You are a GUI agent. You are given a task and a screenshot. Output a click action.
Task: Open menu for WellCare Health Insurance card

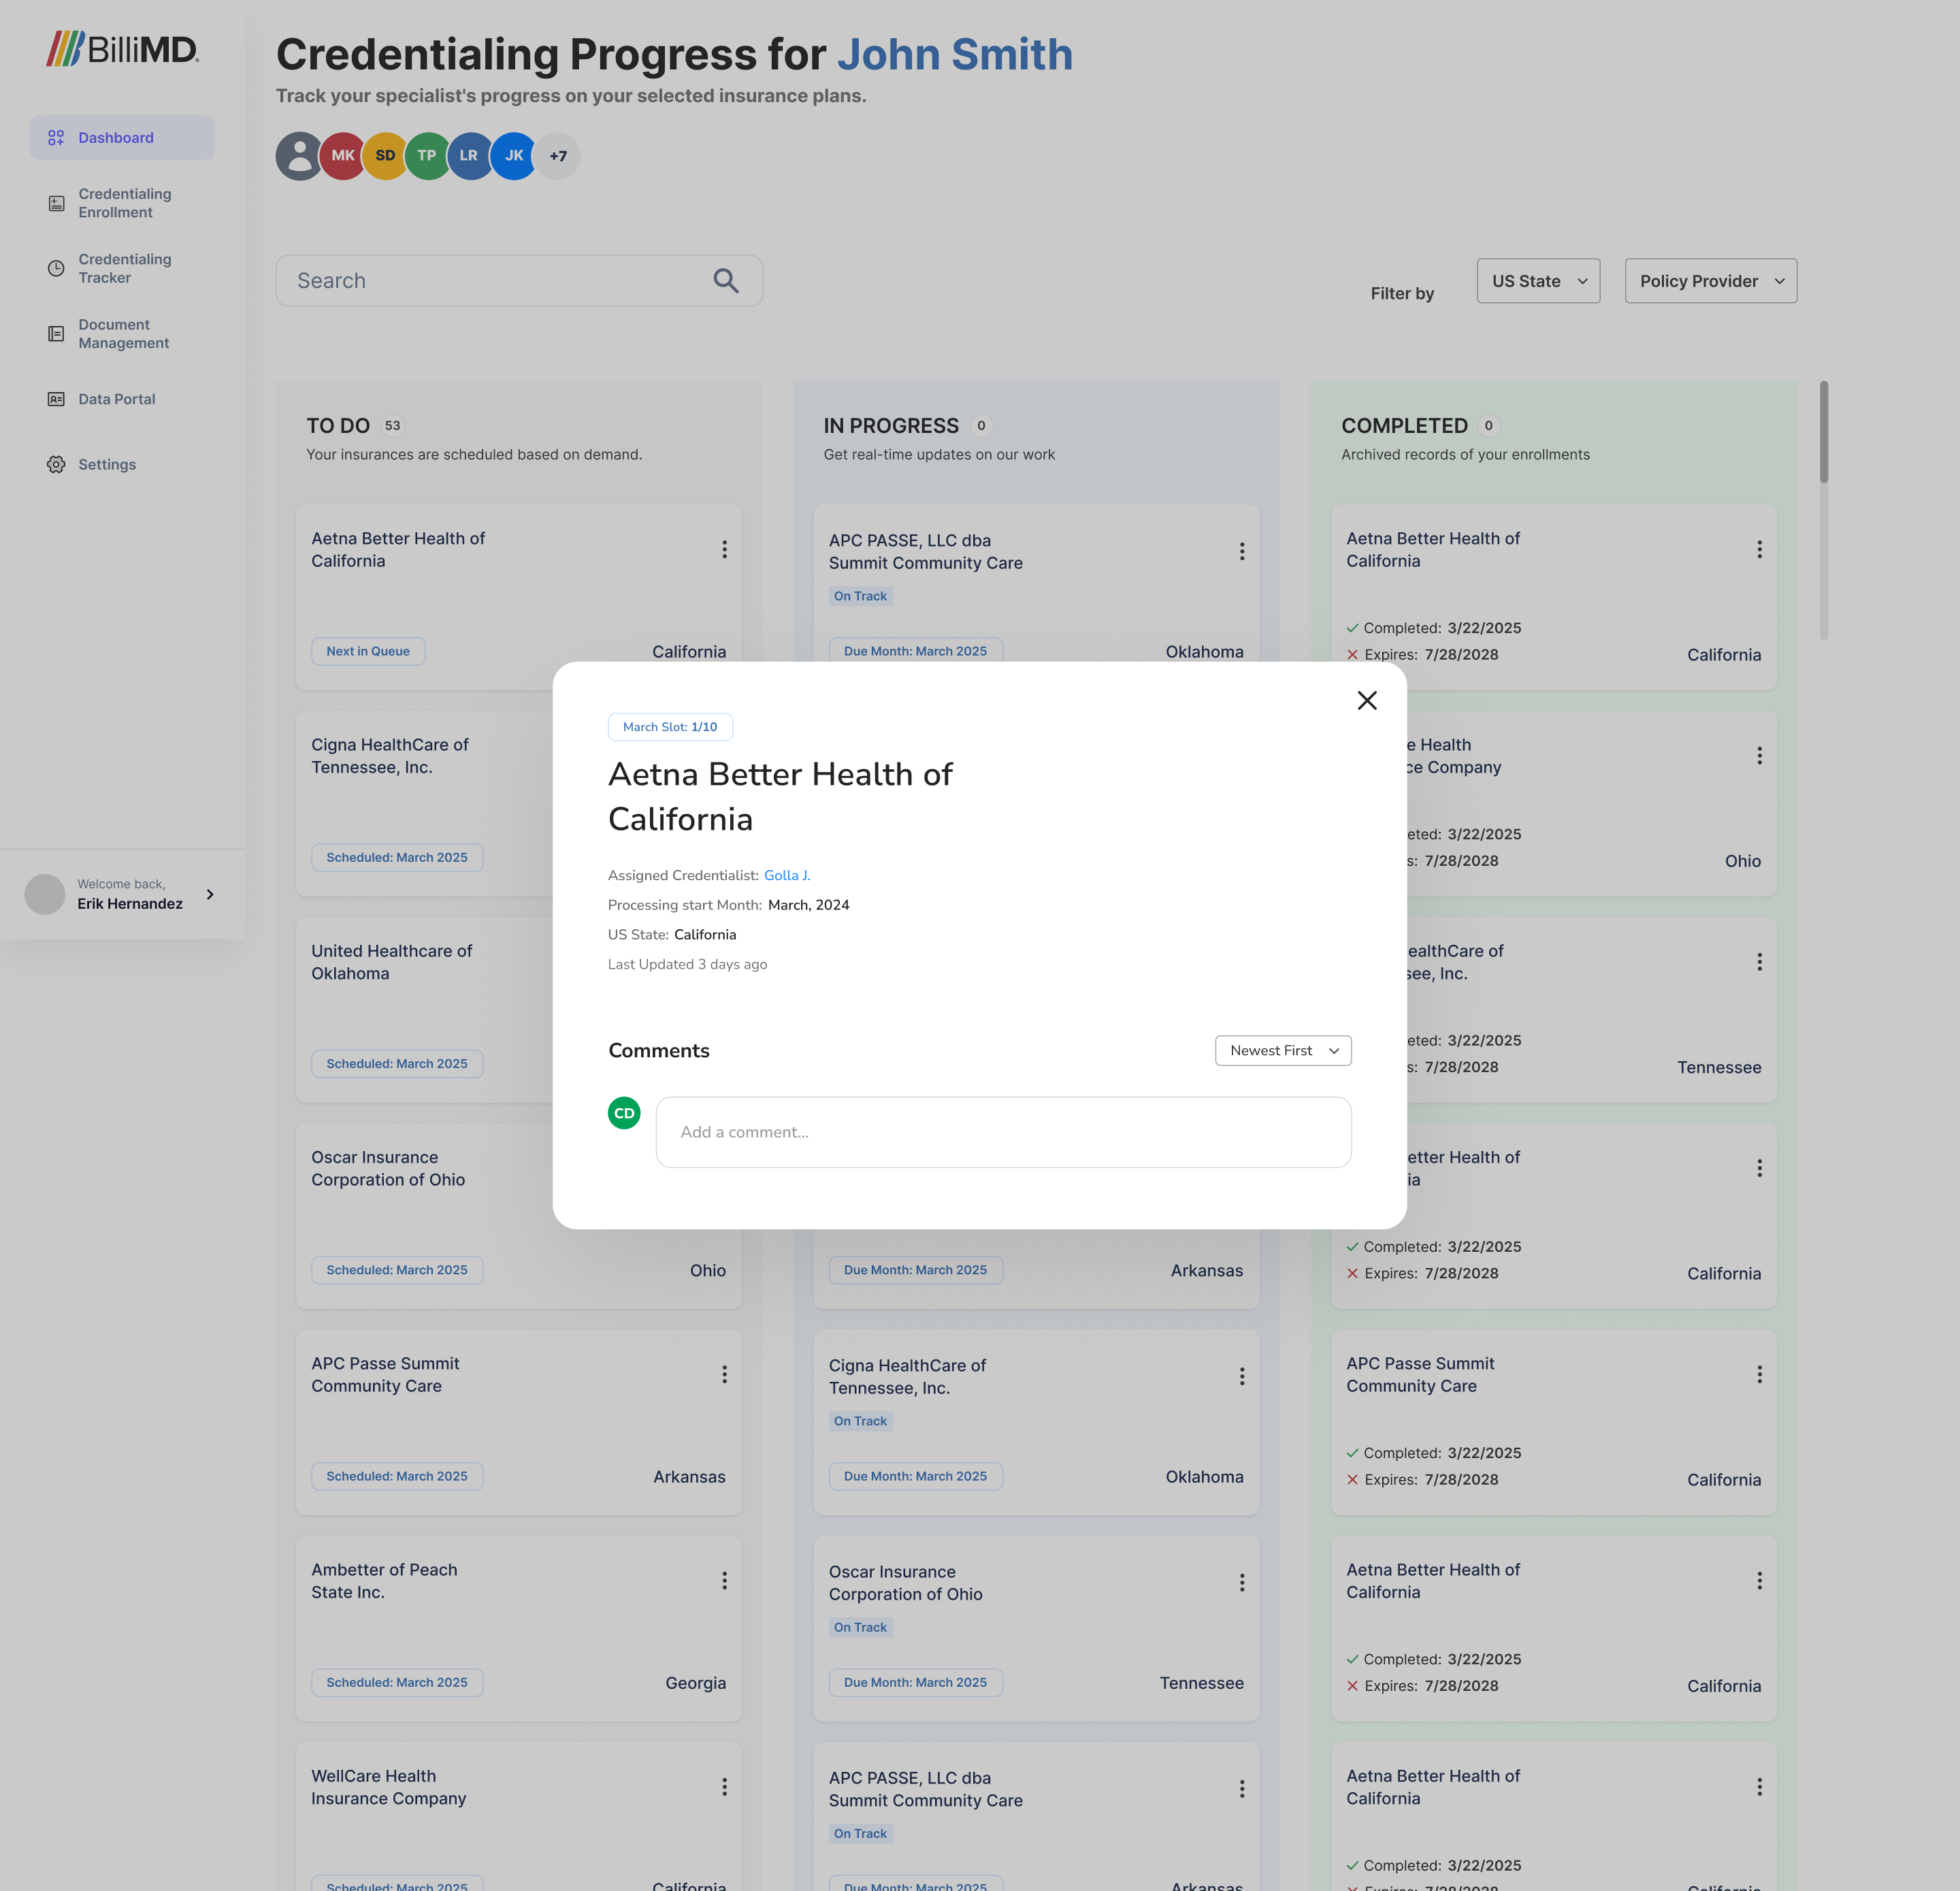click(x=724, y=1787)
